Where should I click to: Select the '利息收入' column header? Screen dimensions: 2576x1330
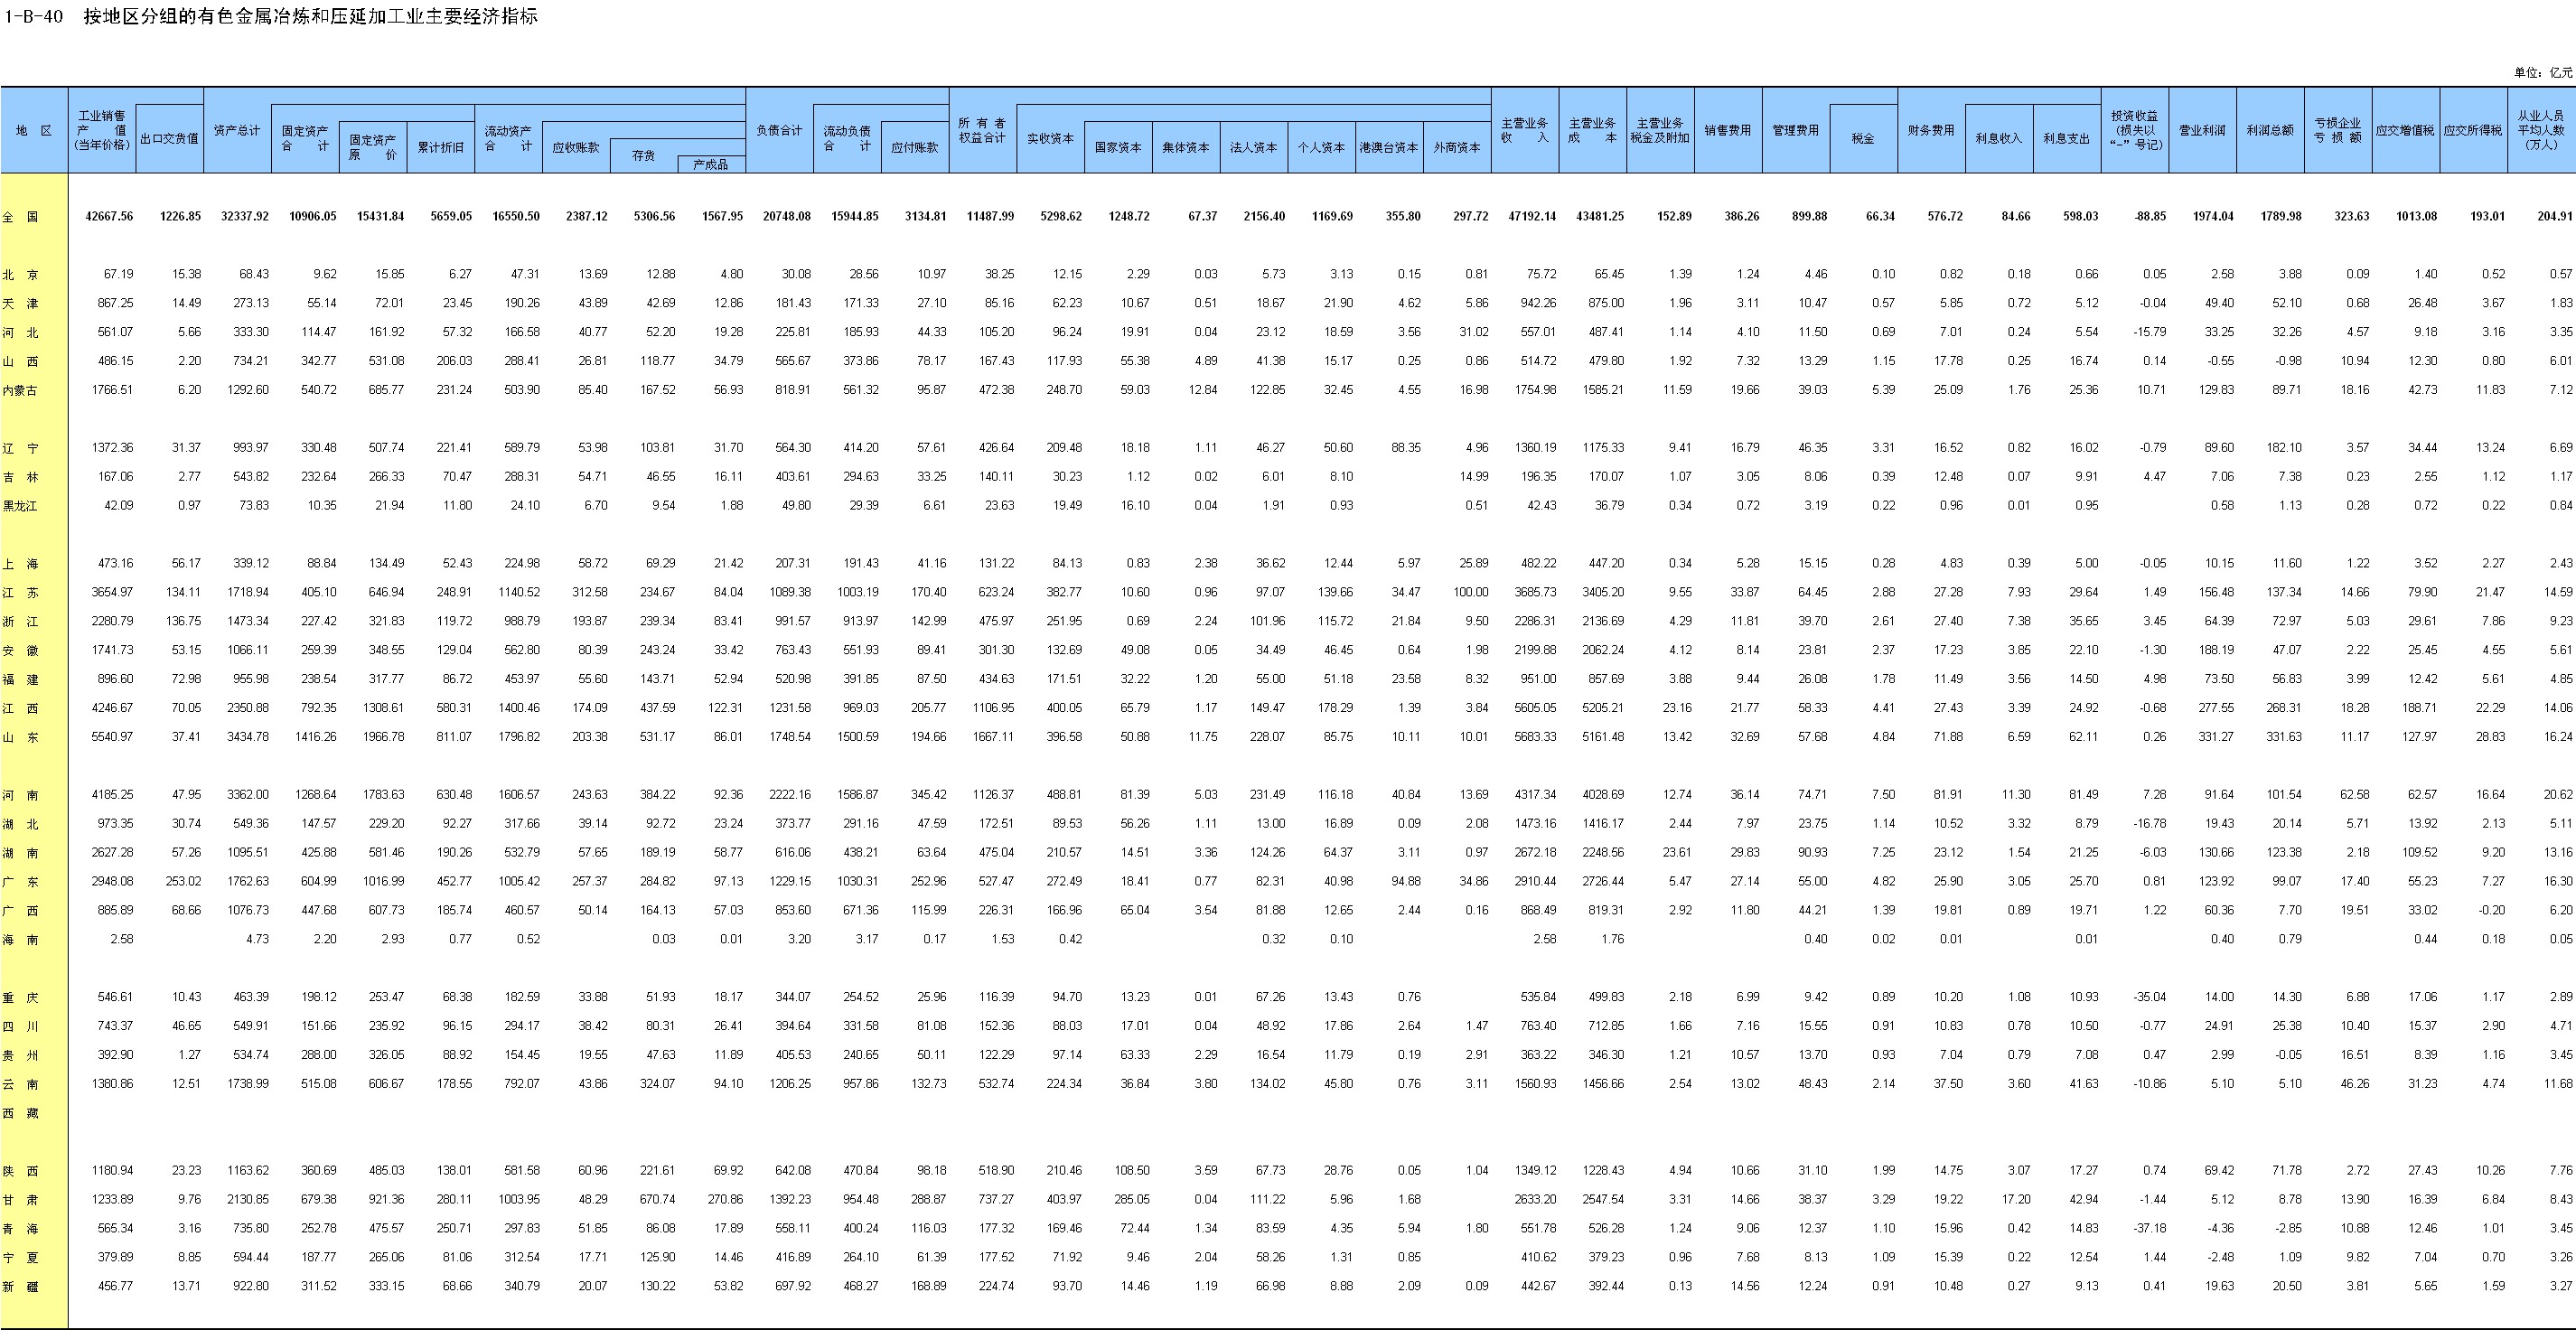[x=1999, y=139]
